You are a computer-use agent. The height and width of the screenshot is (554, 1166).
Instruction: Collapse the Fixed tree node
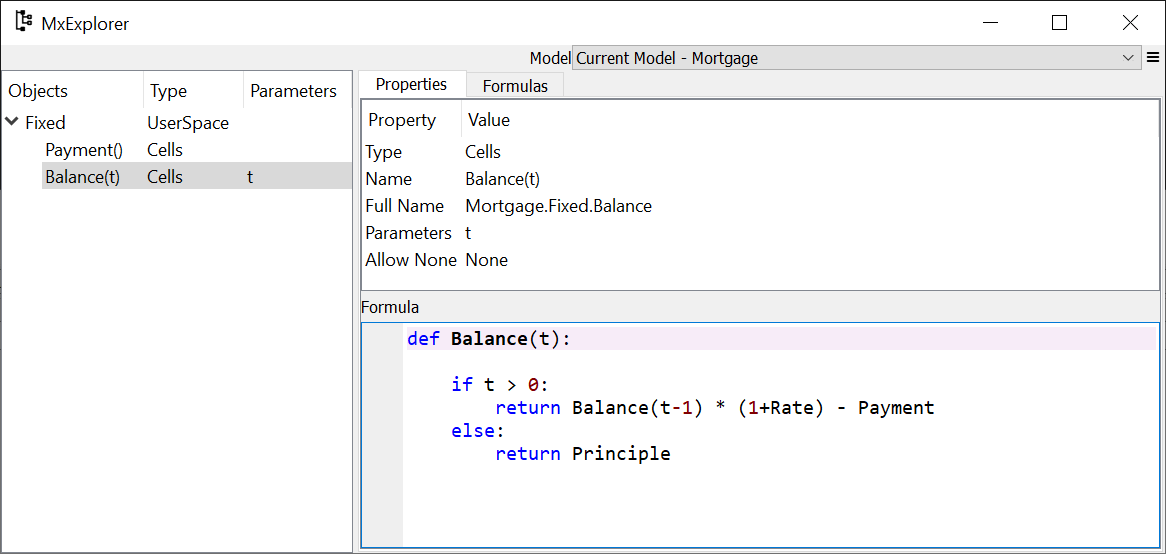12,123
